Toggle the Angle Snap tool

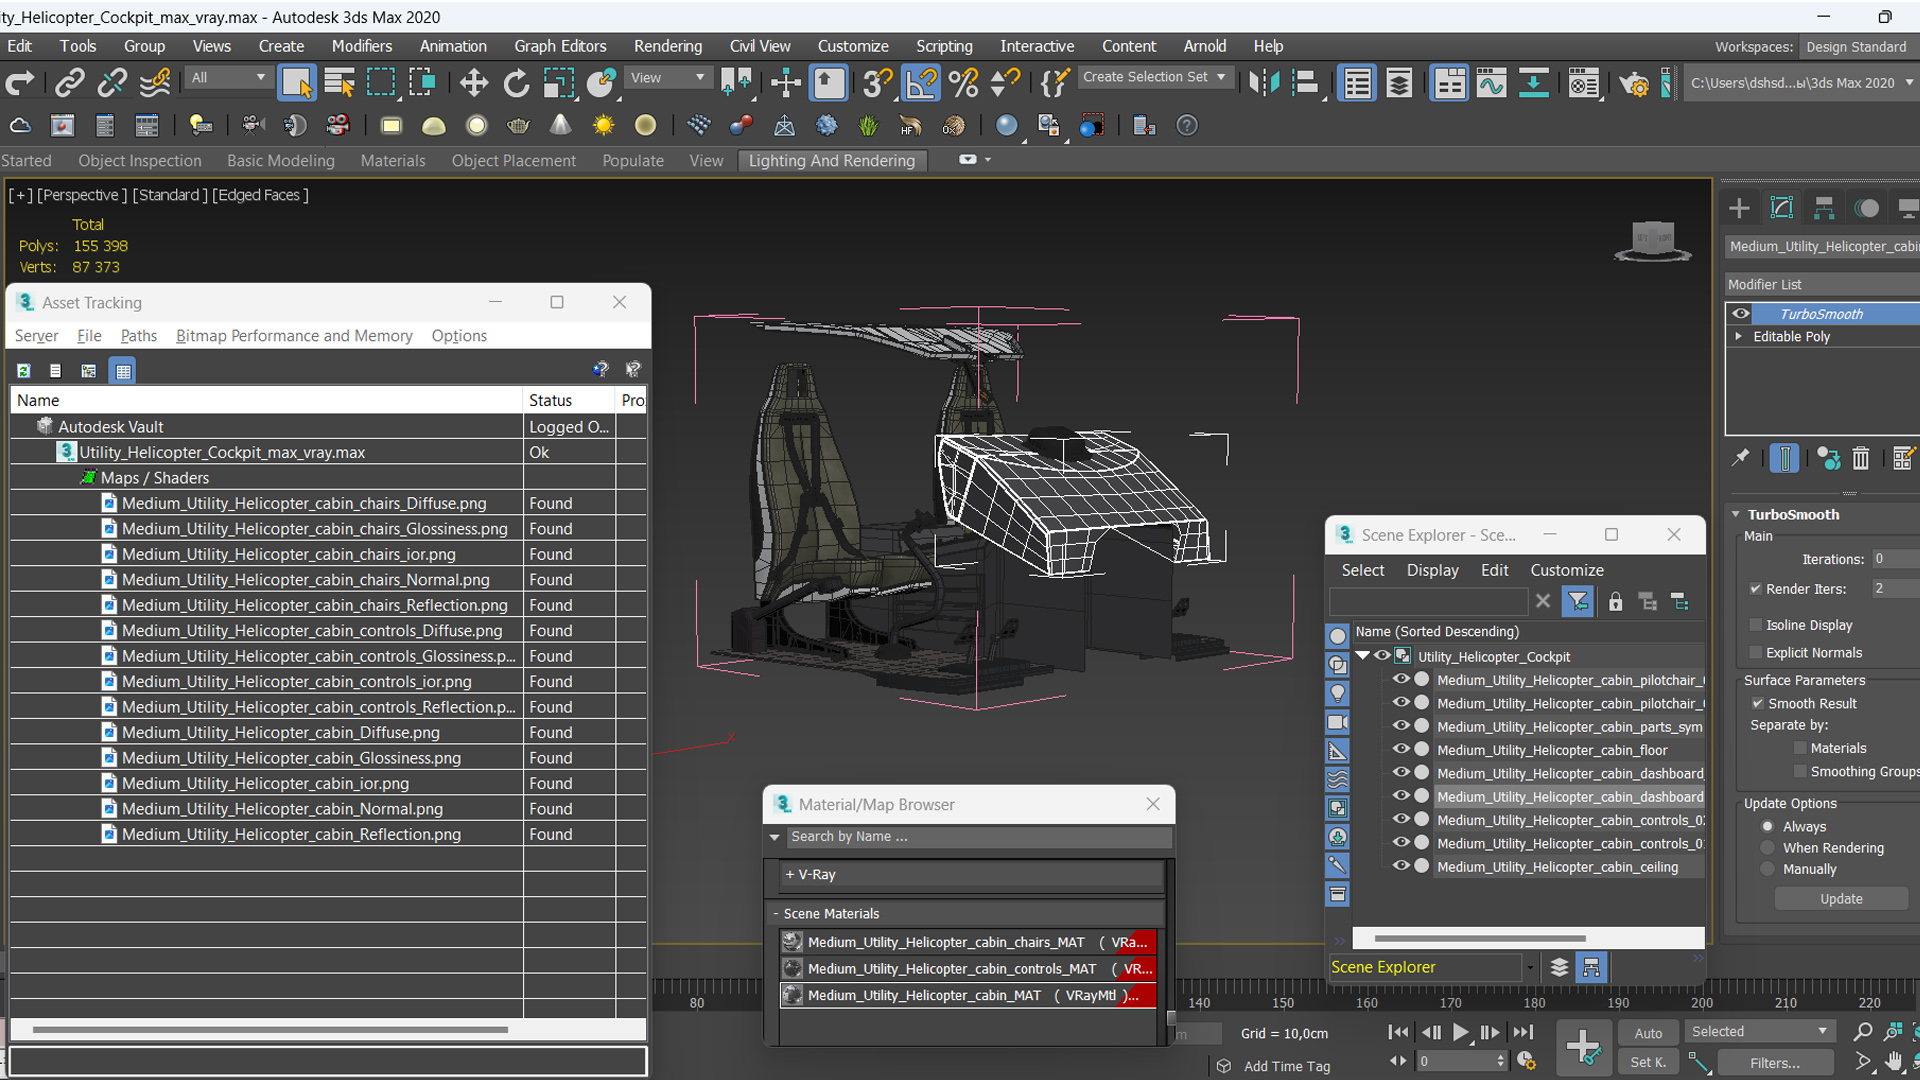click(921, 83)
